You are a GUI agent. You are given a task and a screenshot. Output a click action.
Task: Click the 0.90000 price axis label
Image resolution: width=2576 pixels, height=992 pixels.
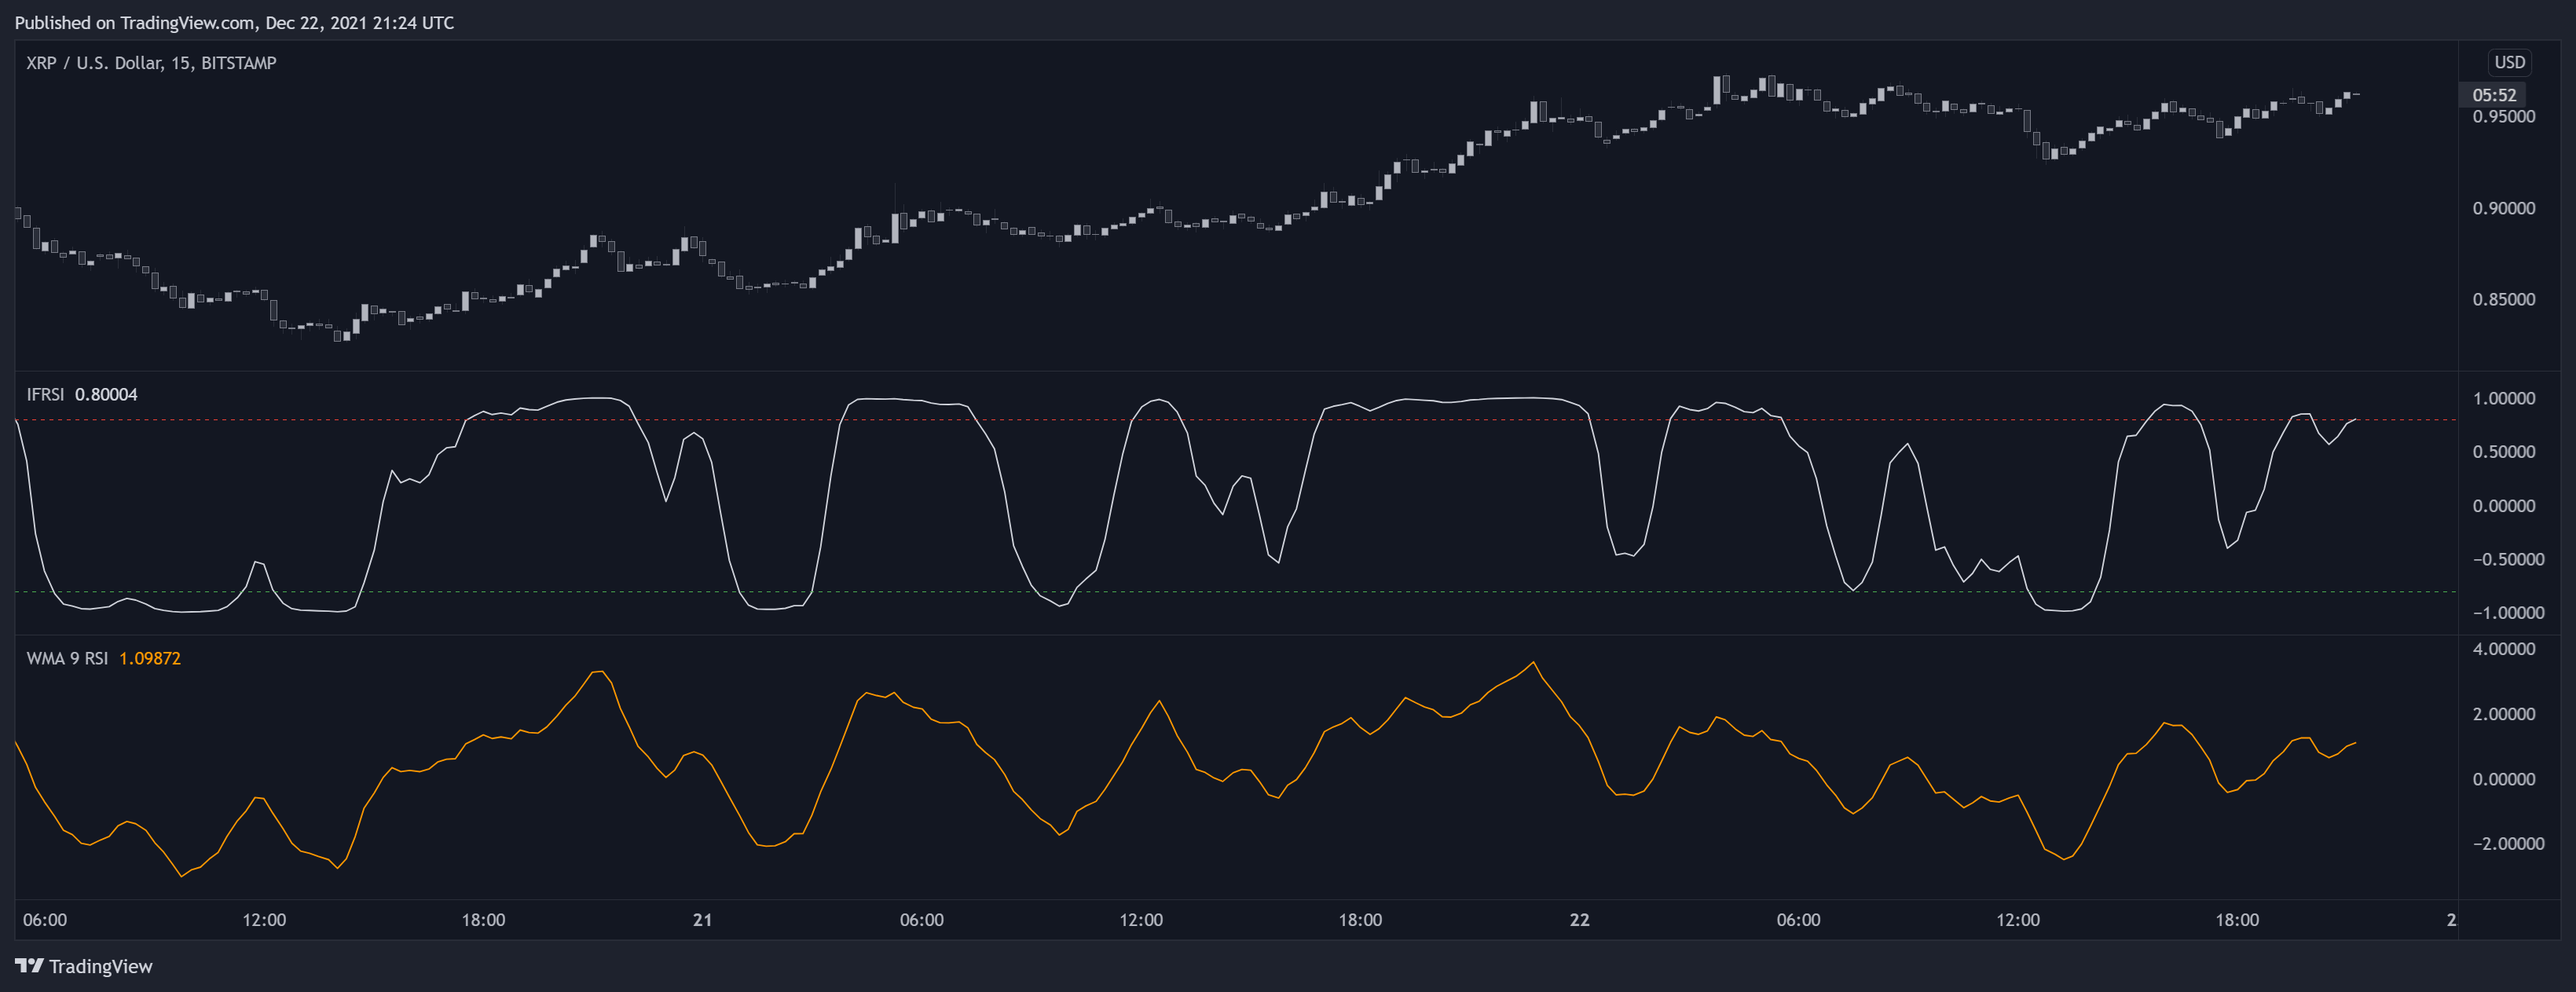click(2503, 208)
